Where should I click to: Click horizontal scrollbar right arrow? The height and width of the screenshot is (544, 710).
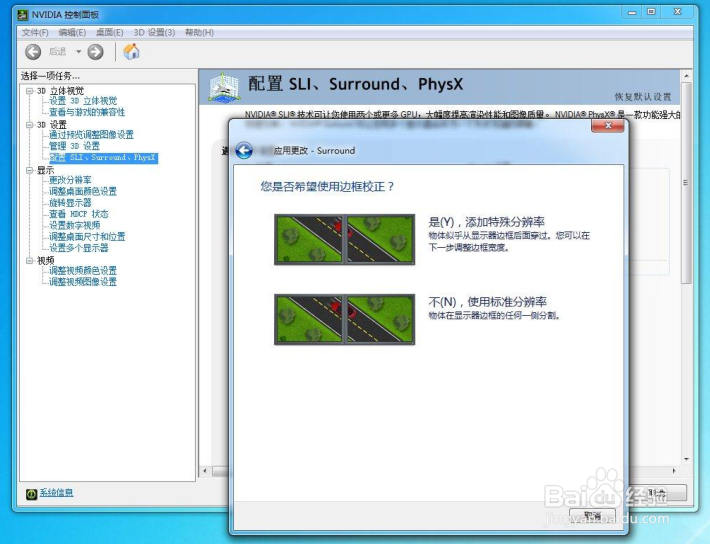[674, 471]
